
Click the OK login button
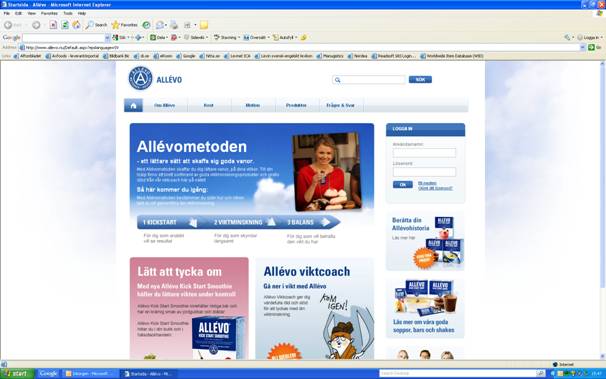[x=402, y=185]
